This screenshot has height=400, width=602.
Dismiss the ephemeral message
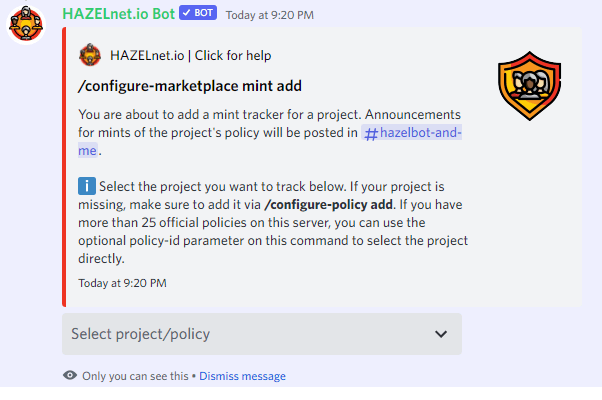242,376
